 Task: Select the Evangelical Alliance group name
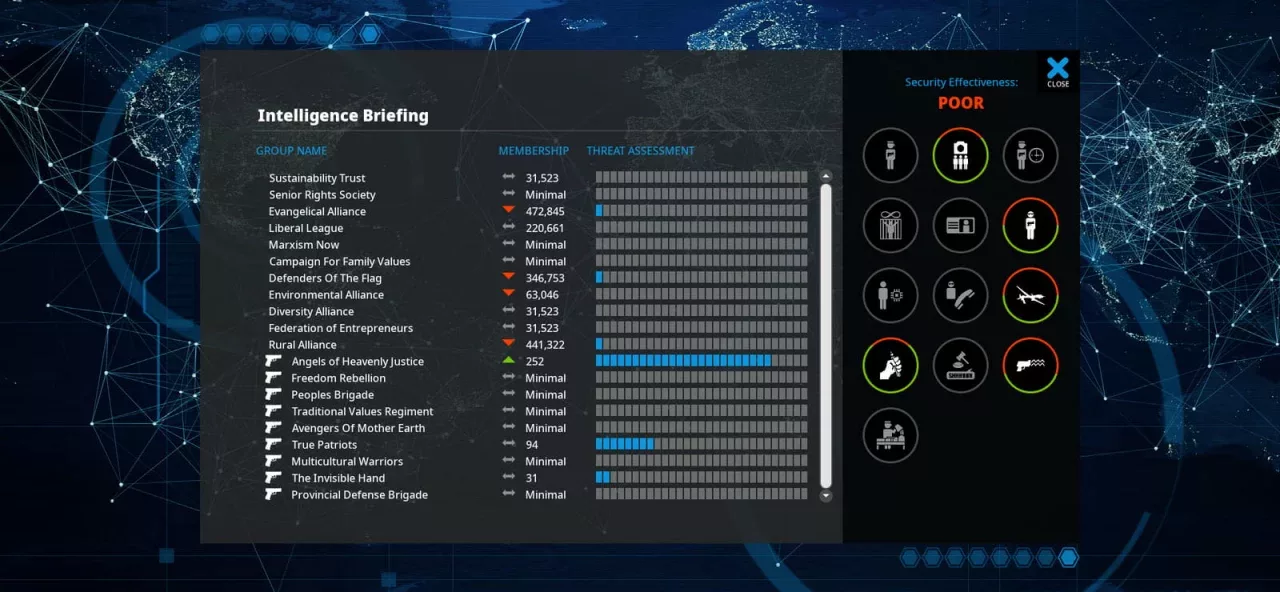pyautogui.click(x=317, y=211)
